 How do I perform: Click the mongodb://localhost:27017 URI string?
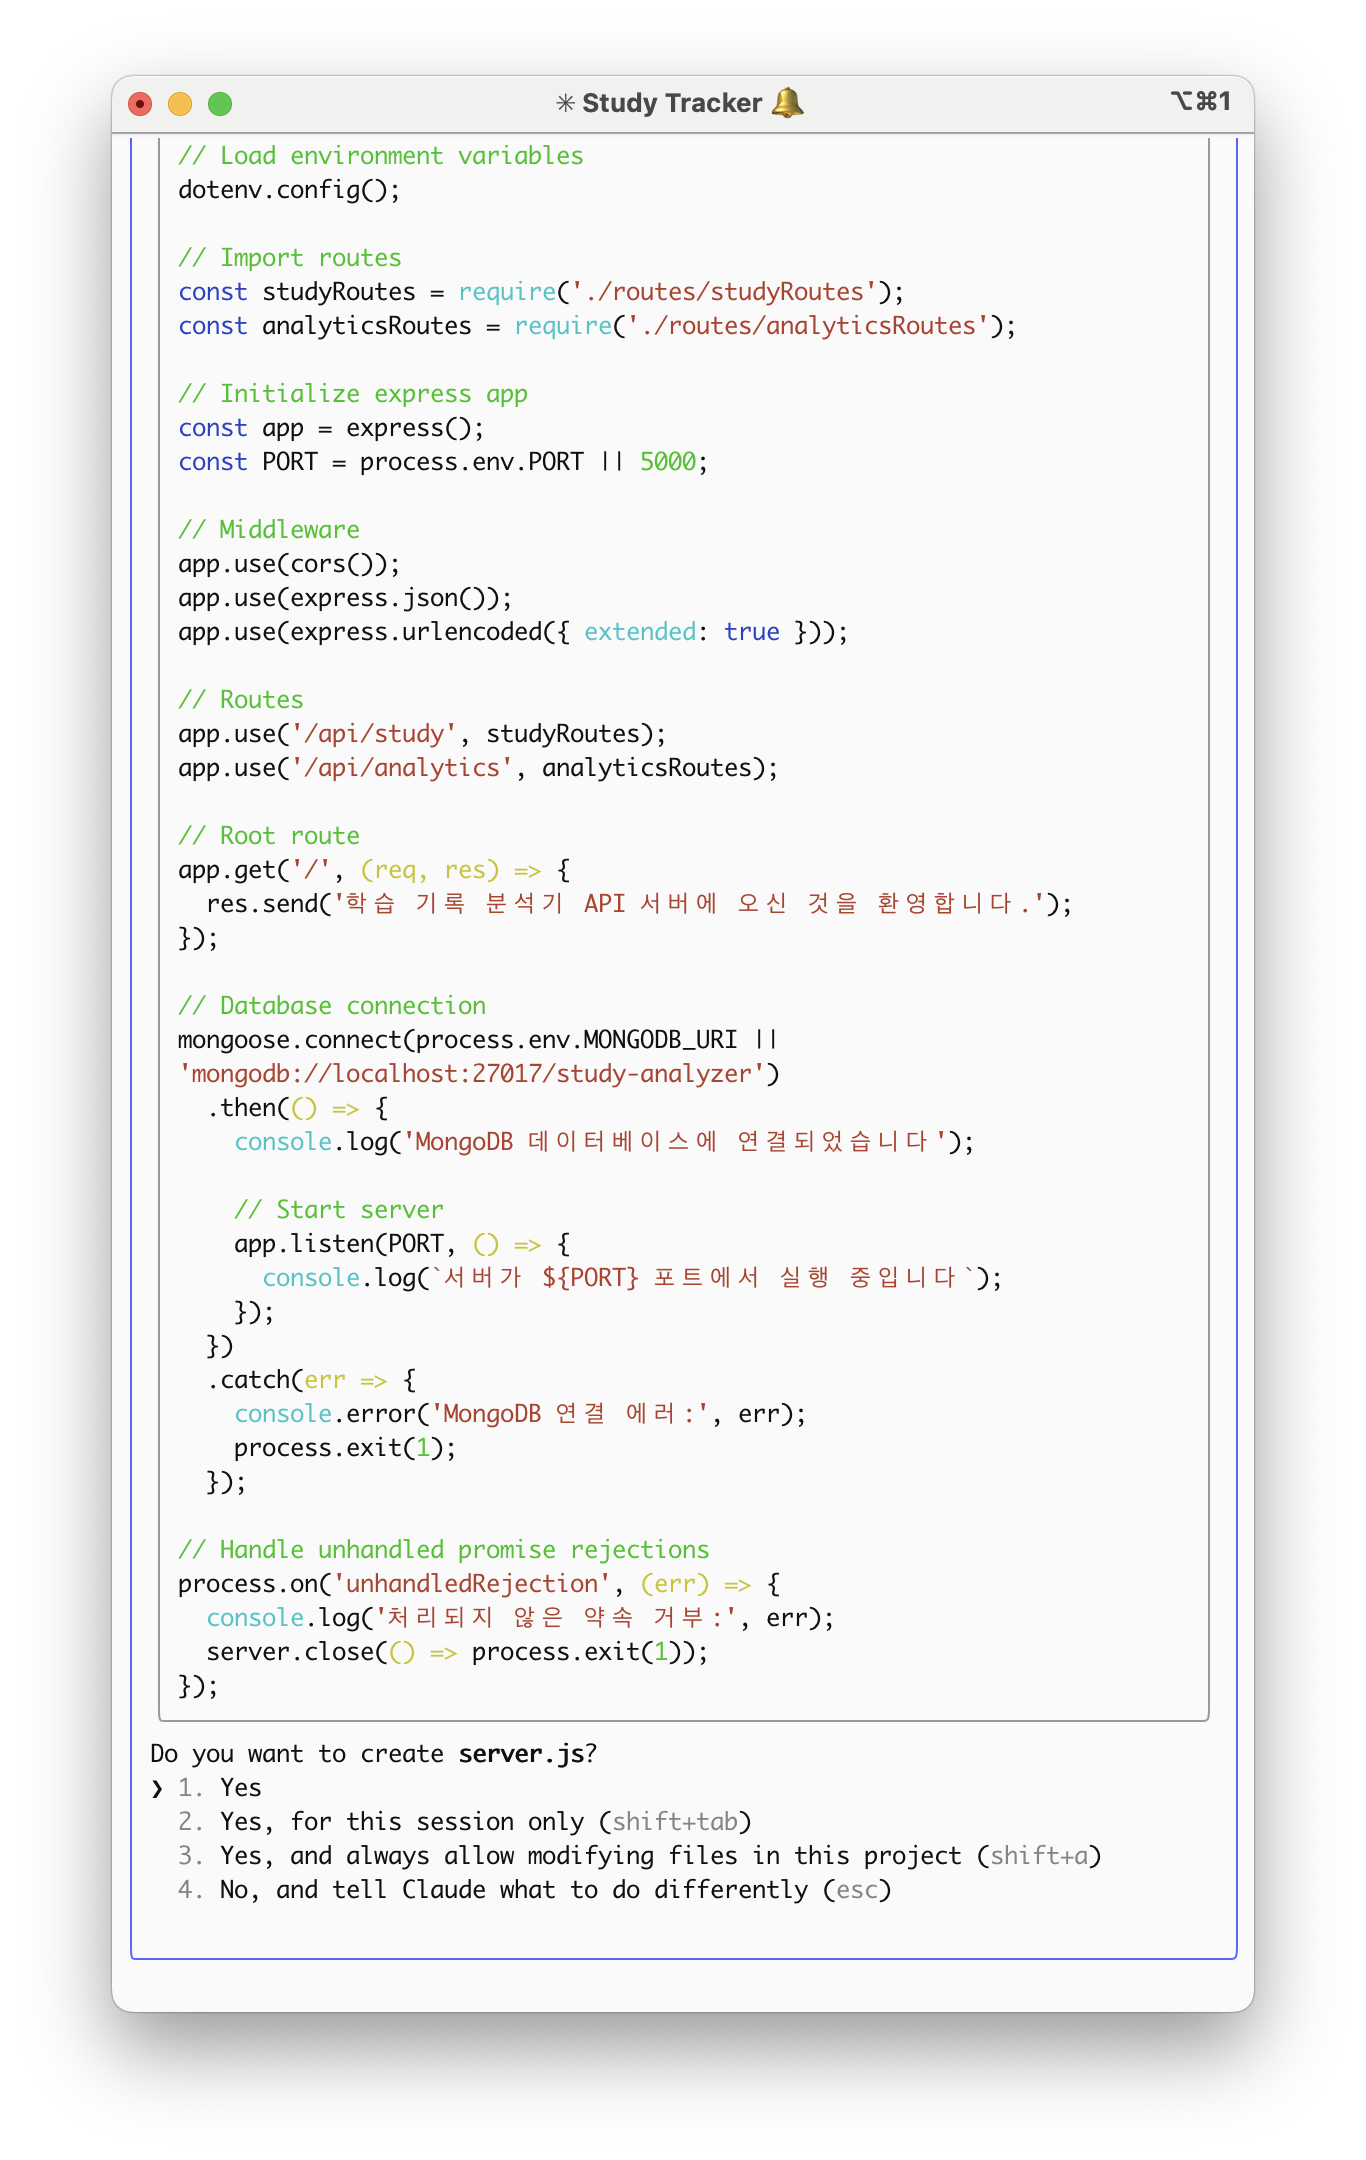coord(471,1073)
